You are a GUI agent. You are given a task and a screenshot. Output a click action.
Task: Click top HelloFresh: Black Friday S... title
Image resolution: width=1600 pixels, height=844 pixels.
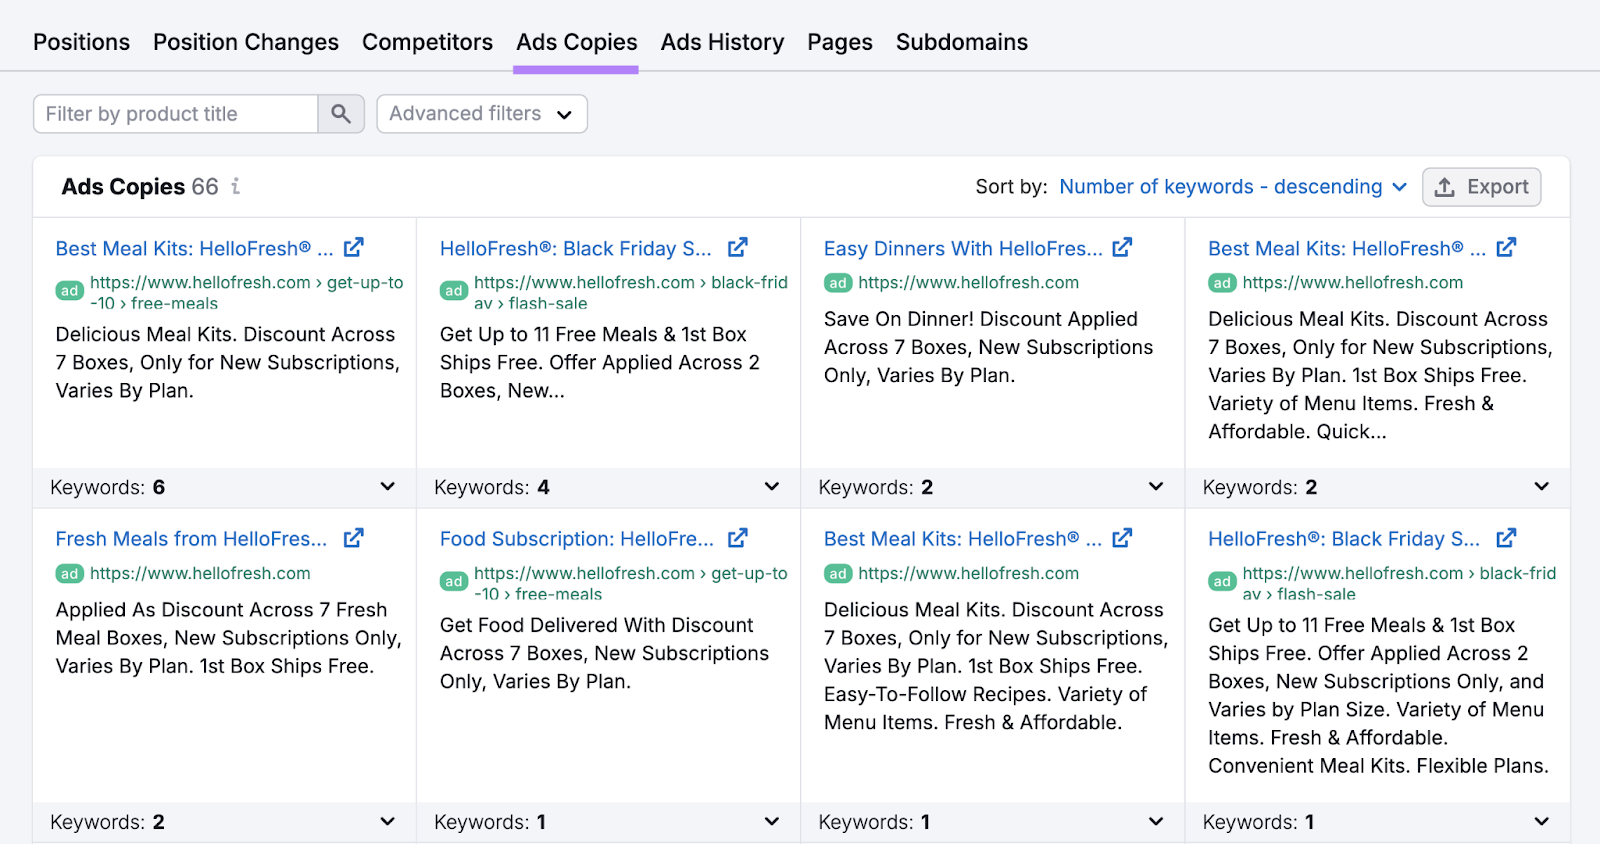(576, 248)
